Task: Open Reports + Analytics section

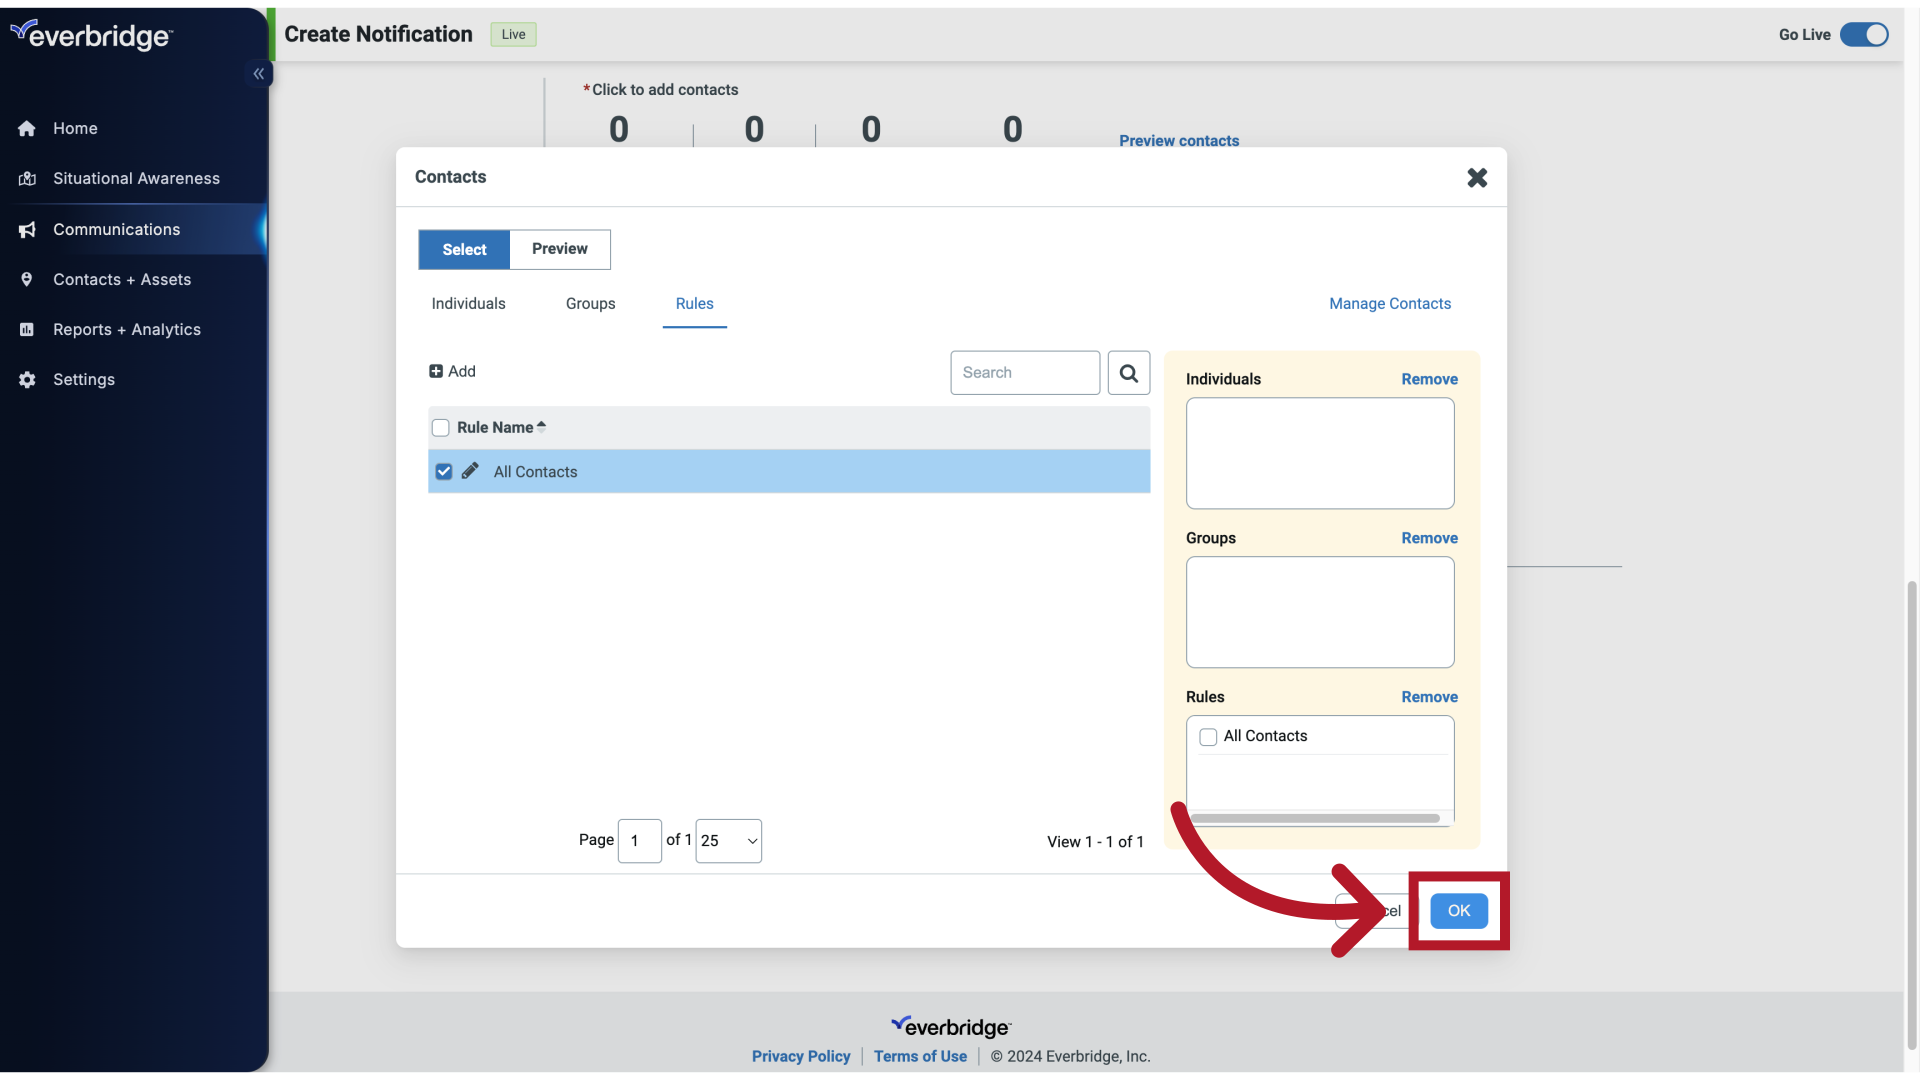Action: (127, 330)
